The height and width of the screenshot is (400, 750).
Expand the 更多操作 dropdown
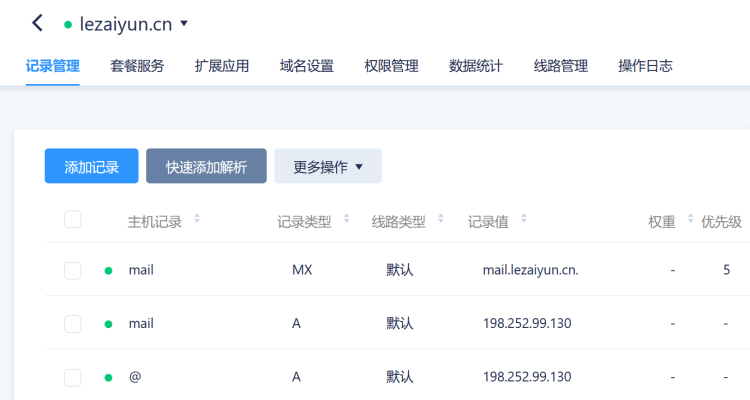pyautogui.click(x=328, y=166)
